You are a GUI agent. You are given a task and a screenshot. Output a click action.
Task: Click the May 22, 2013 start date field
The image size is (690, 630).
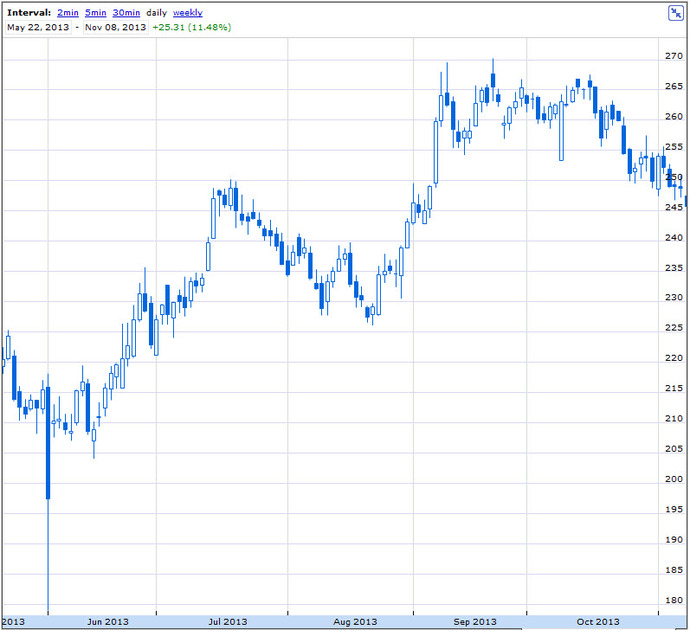click(38, 27)
